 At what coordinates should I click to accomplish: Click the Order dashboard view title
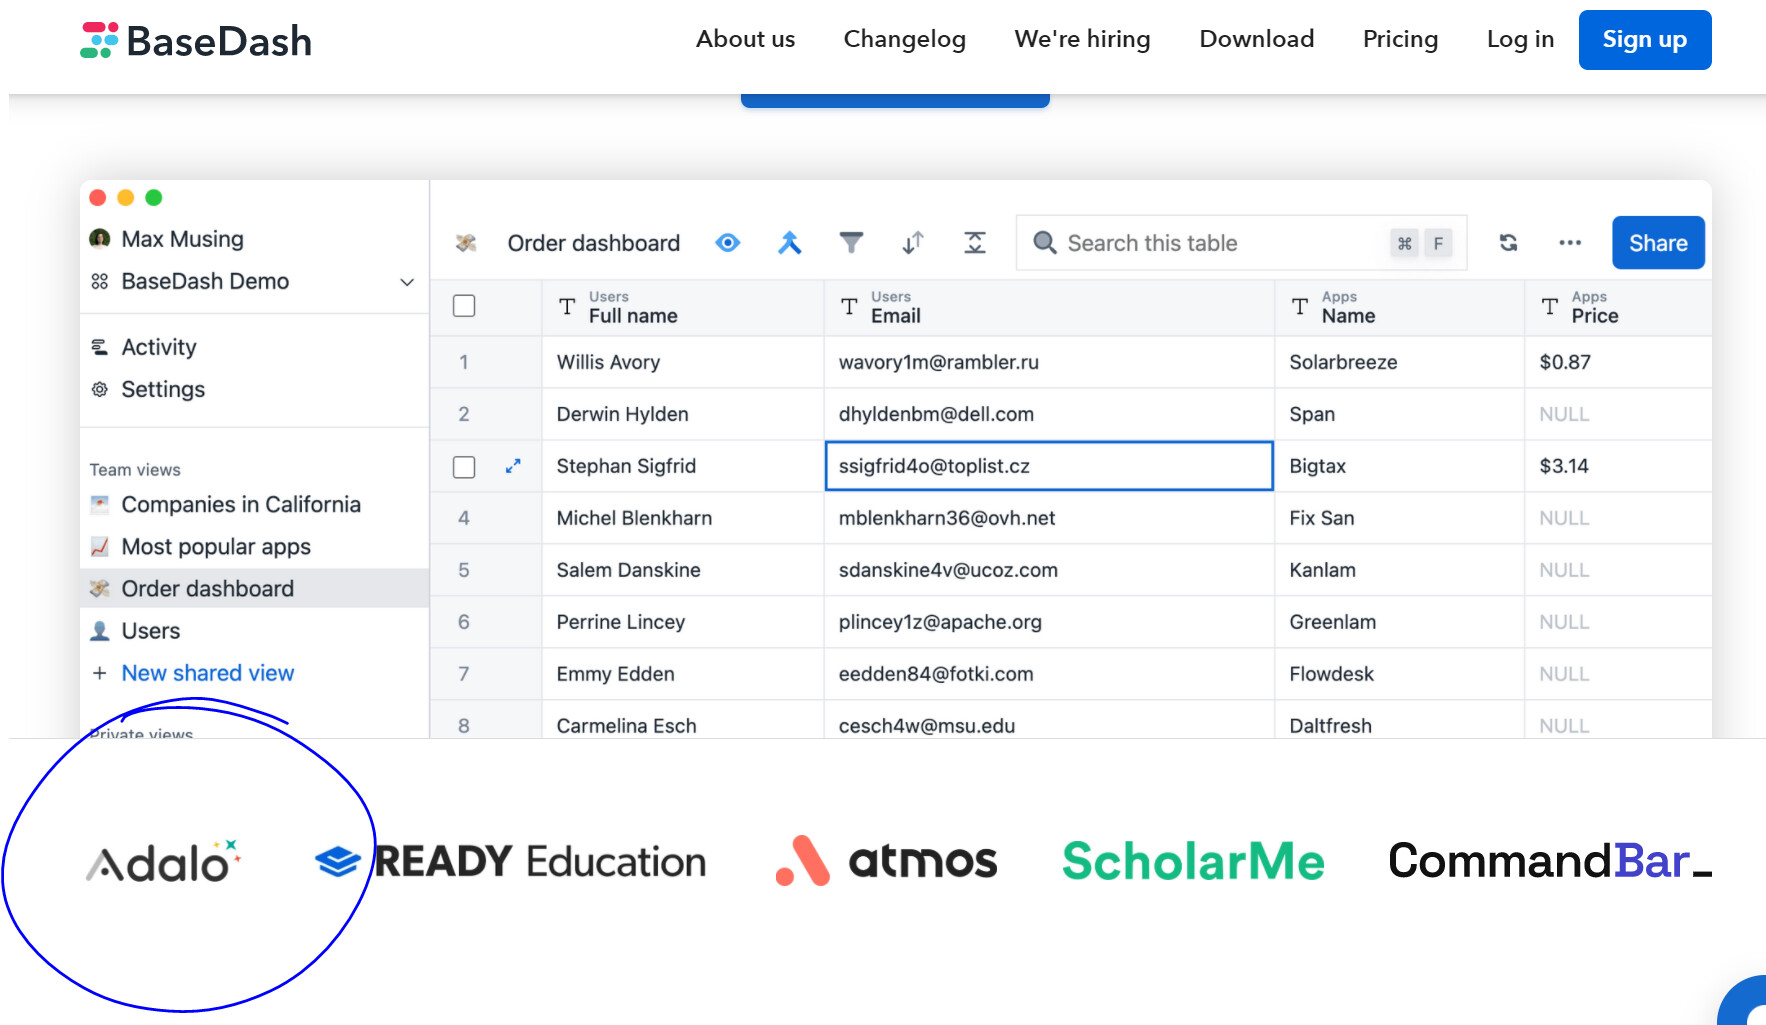[x=593, y=243]
